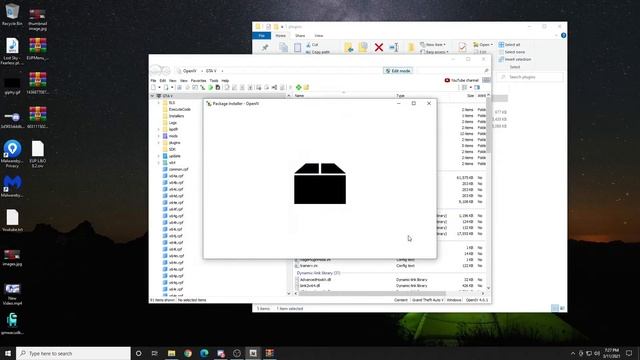Expand the plugins folder node

point(159,142)
